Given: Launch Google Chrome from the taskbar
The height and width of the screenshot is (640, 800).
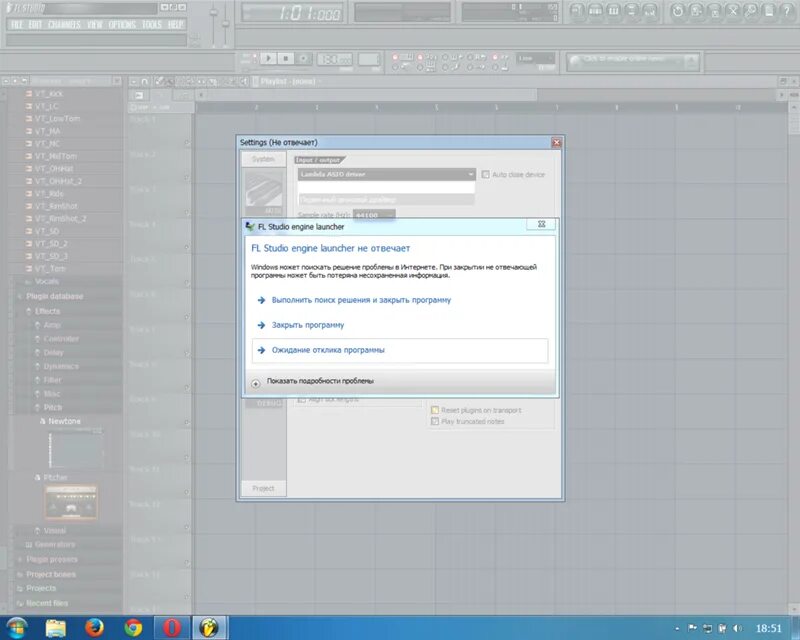Looking at the screenshot, I should tap(133, 628).
